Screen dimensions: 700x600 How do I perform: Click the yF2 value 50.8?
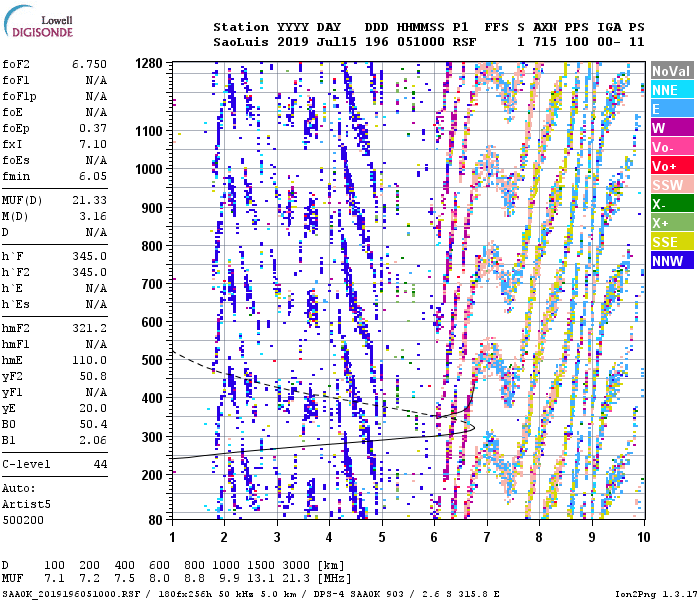tap(93, 376)
